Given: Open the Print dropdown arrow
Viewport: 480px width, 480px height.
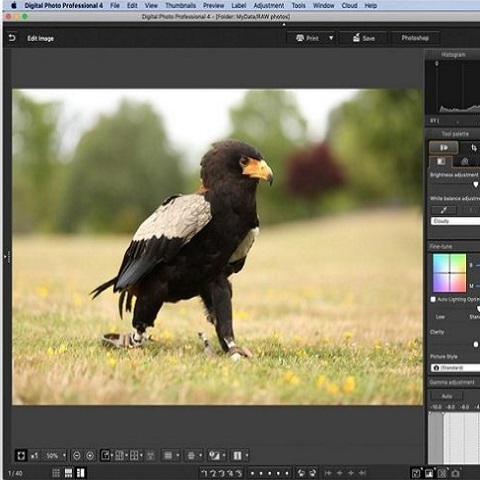Looking at the screenshot, I should click(331, 38).
